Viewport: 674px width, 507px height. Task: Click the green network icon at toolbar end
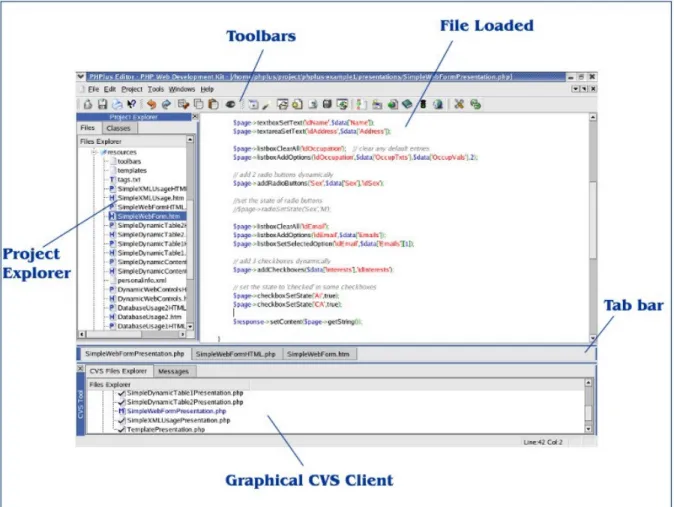[475, 104]
